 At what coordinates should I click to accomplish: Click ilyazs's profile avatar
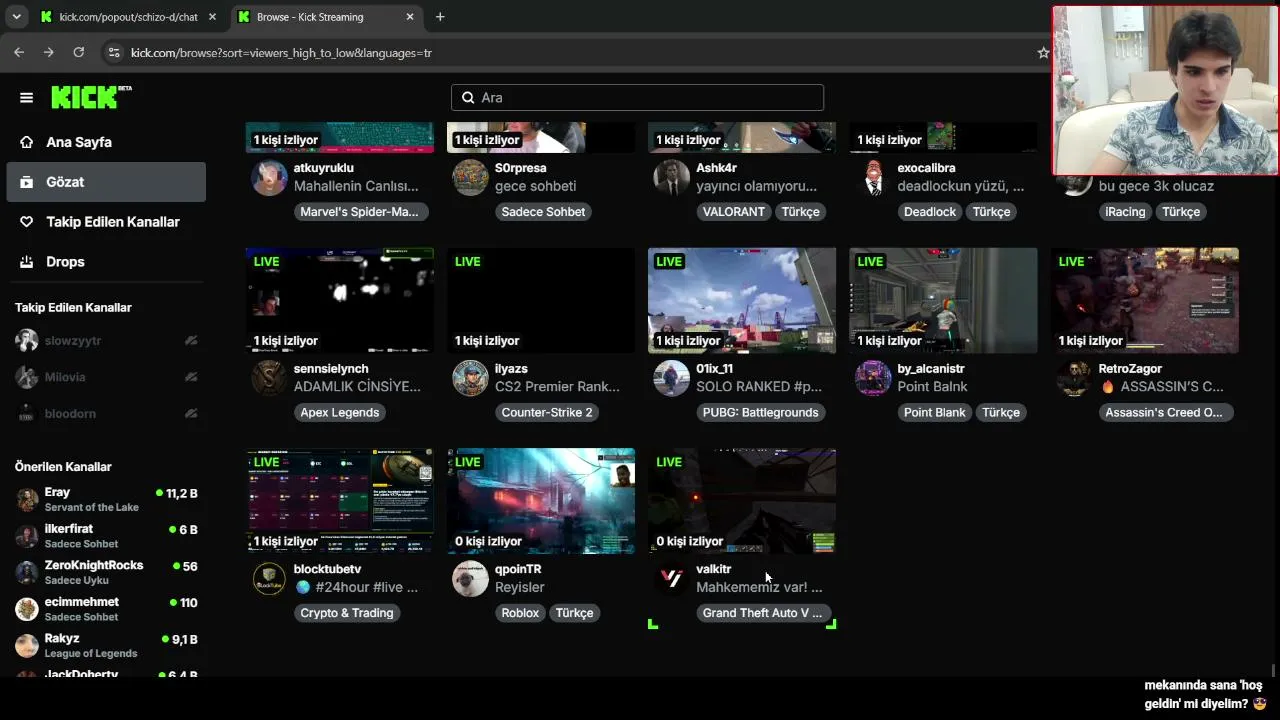[470, 378]
